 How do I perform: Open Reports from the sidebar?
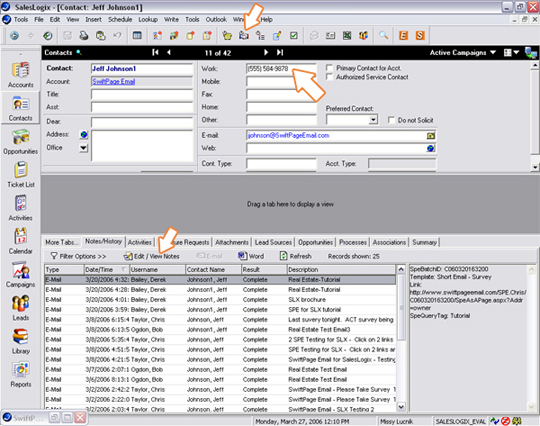tap(21, 374)
